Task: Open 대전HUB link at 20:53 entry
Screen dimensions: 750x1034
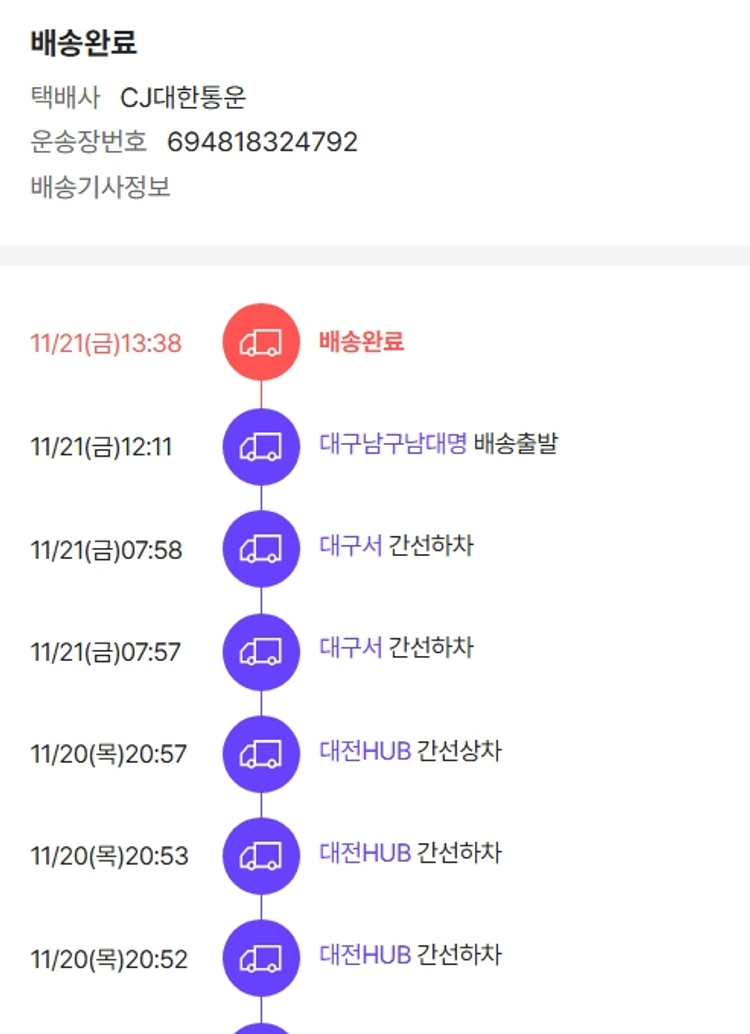Action: (365, 853)
